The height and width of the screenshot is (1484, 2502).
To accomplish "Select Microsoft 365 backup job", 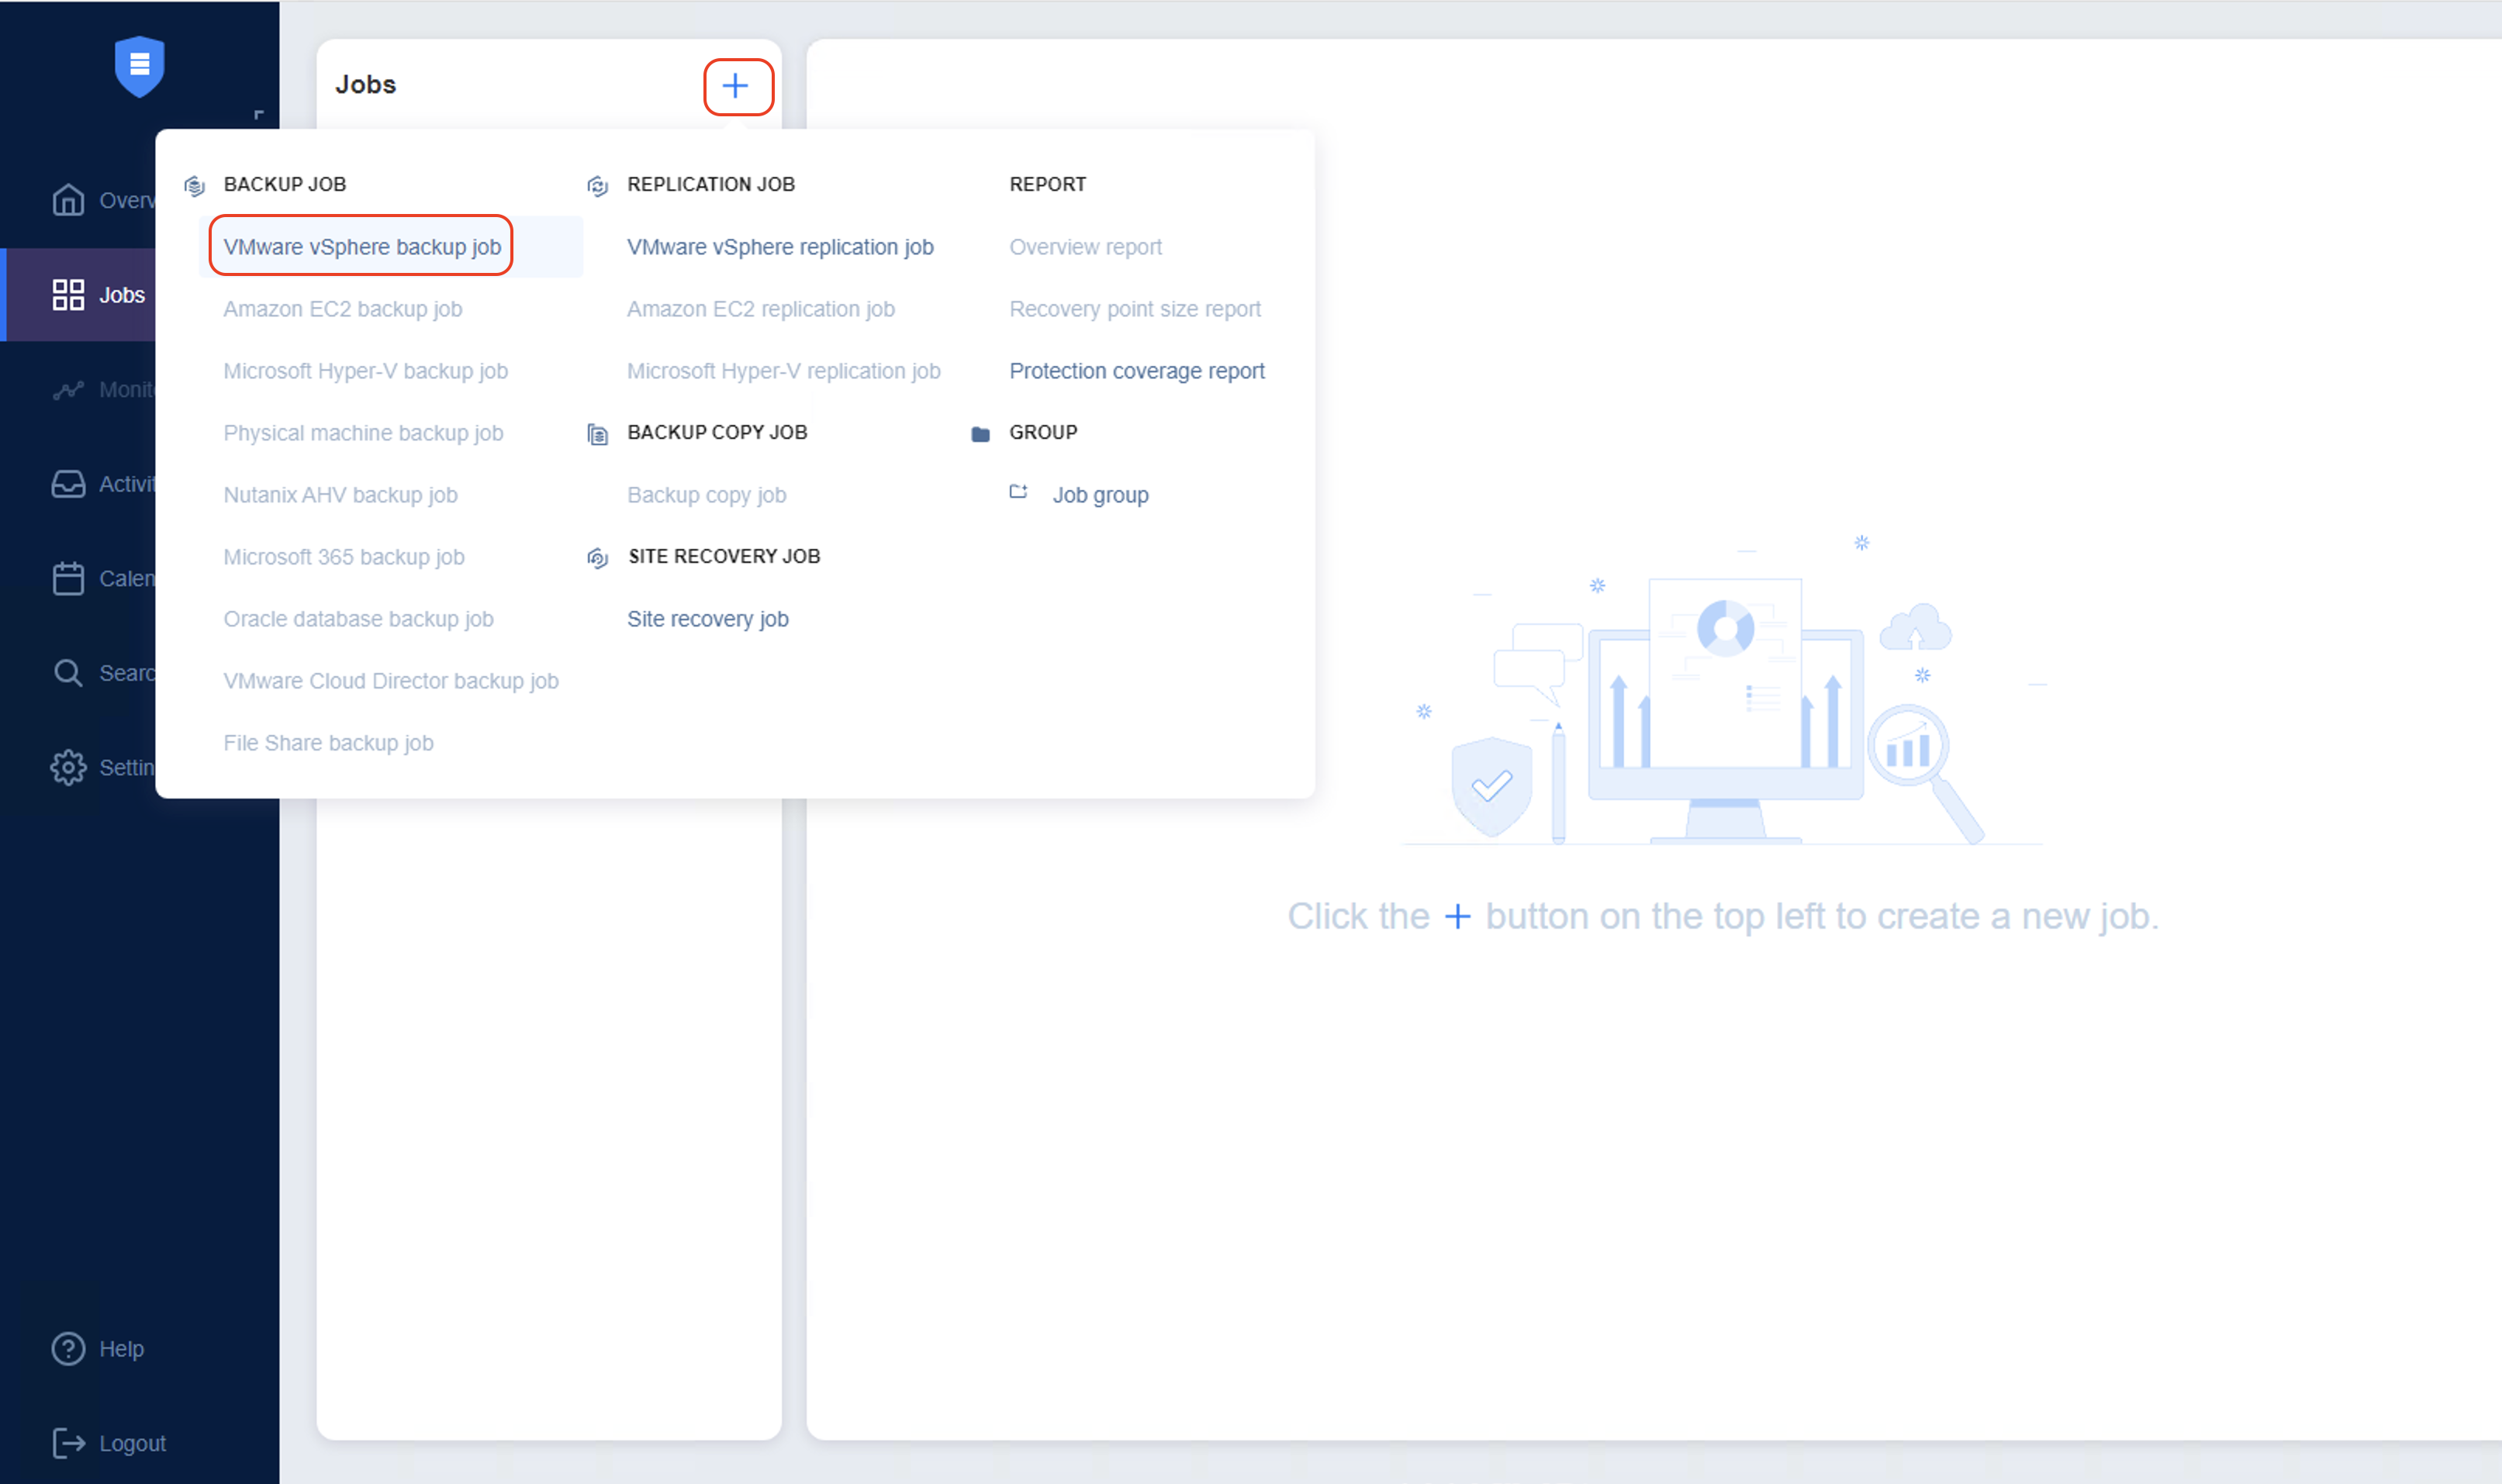I will pyautogui.click(x=344, y=557).
